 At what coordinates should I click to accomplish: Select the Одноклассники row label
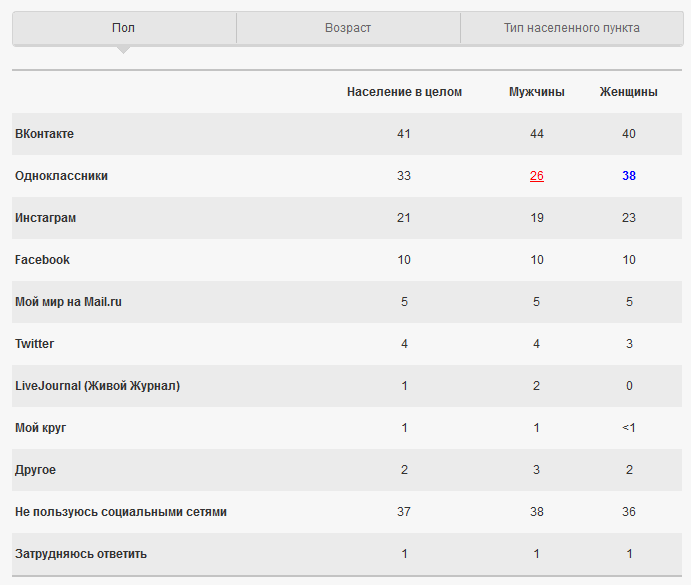(61, 176)
